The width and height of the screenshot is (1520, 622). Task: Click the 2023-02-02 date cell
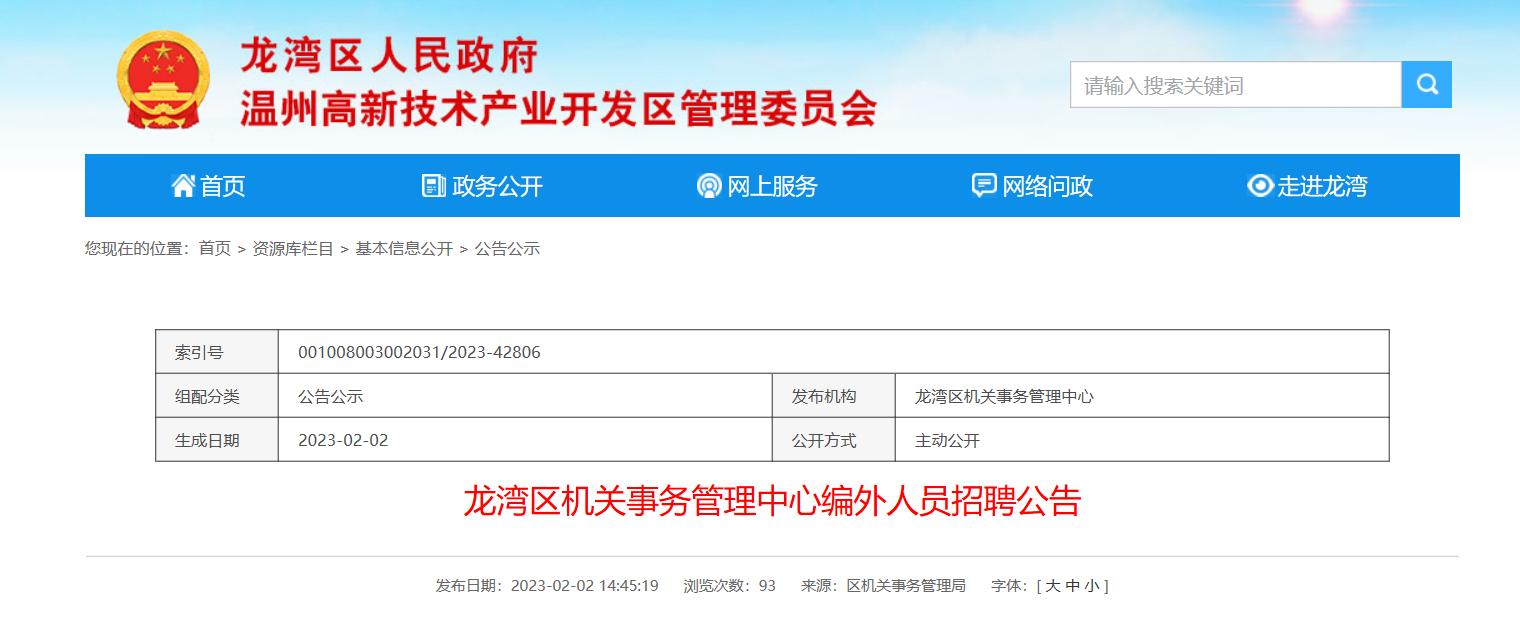coord(343,440)
